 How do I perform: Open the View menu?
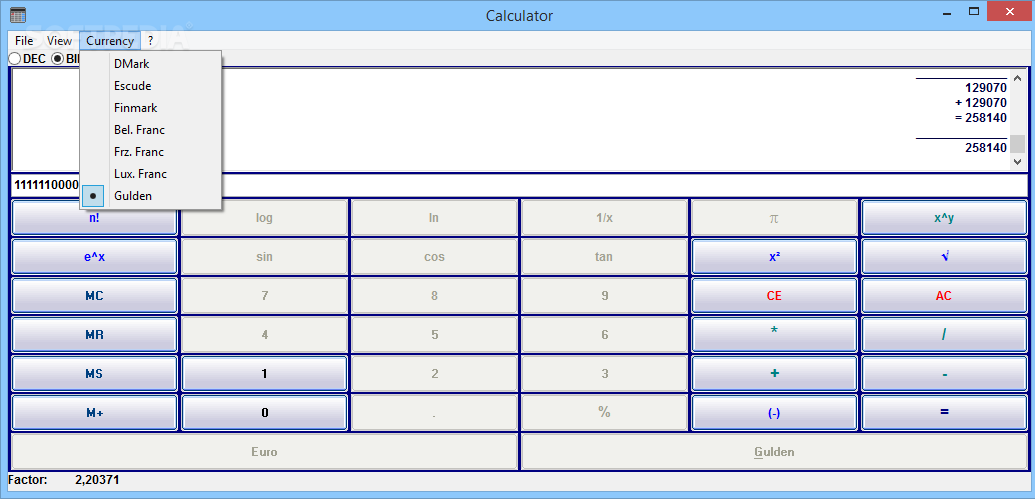tap(59, 41)
